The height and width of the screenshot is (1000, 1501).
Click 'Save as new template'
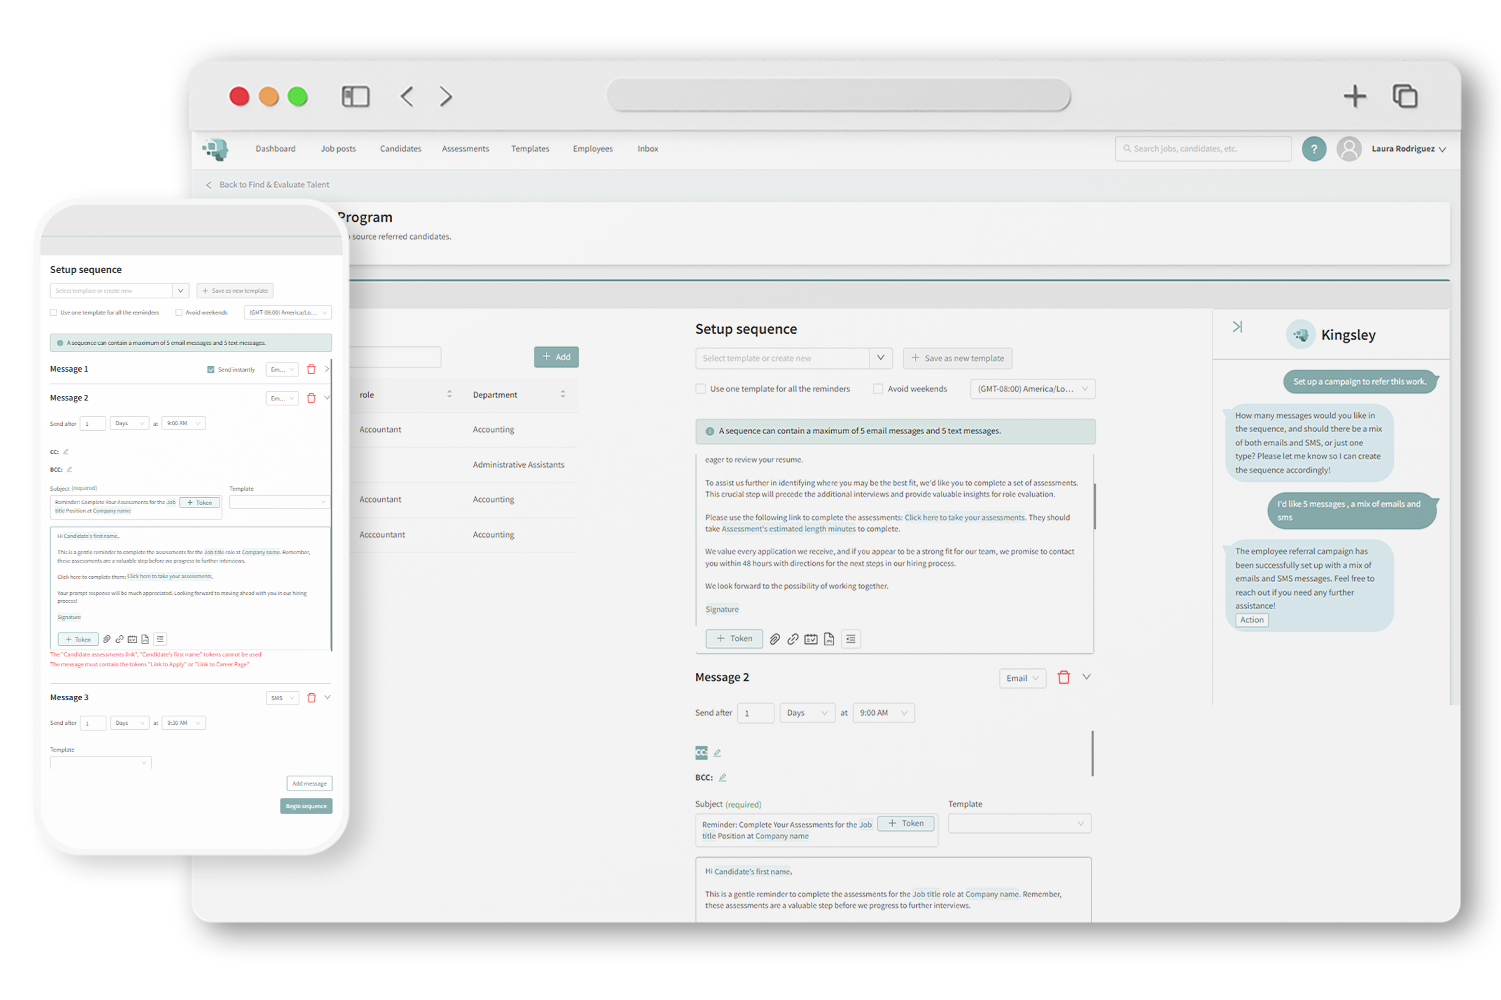pyautogui.click(x=957, y=358)
